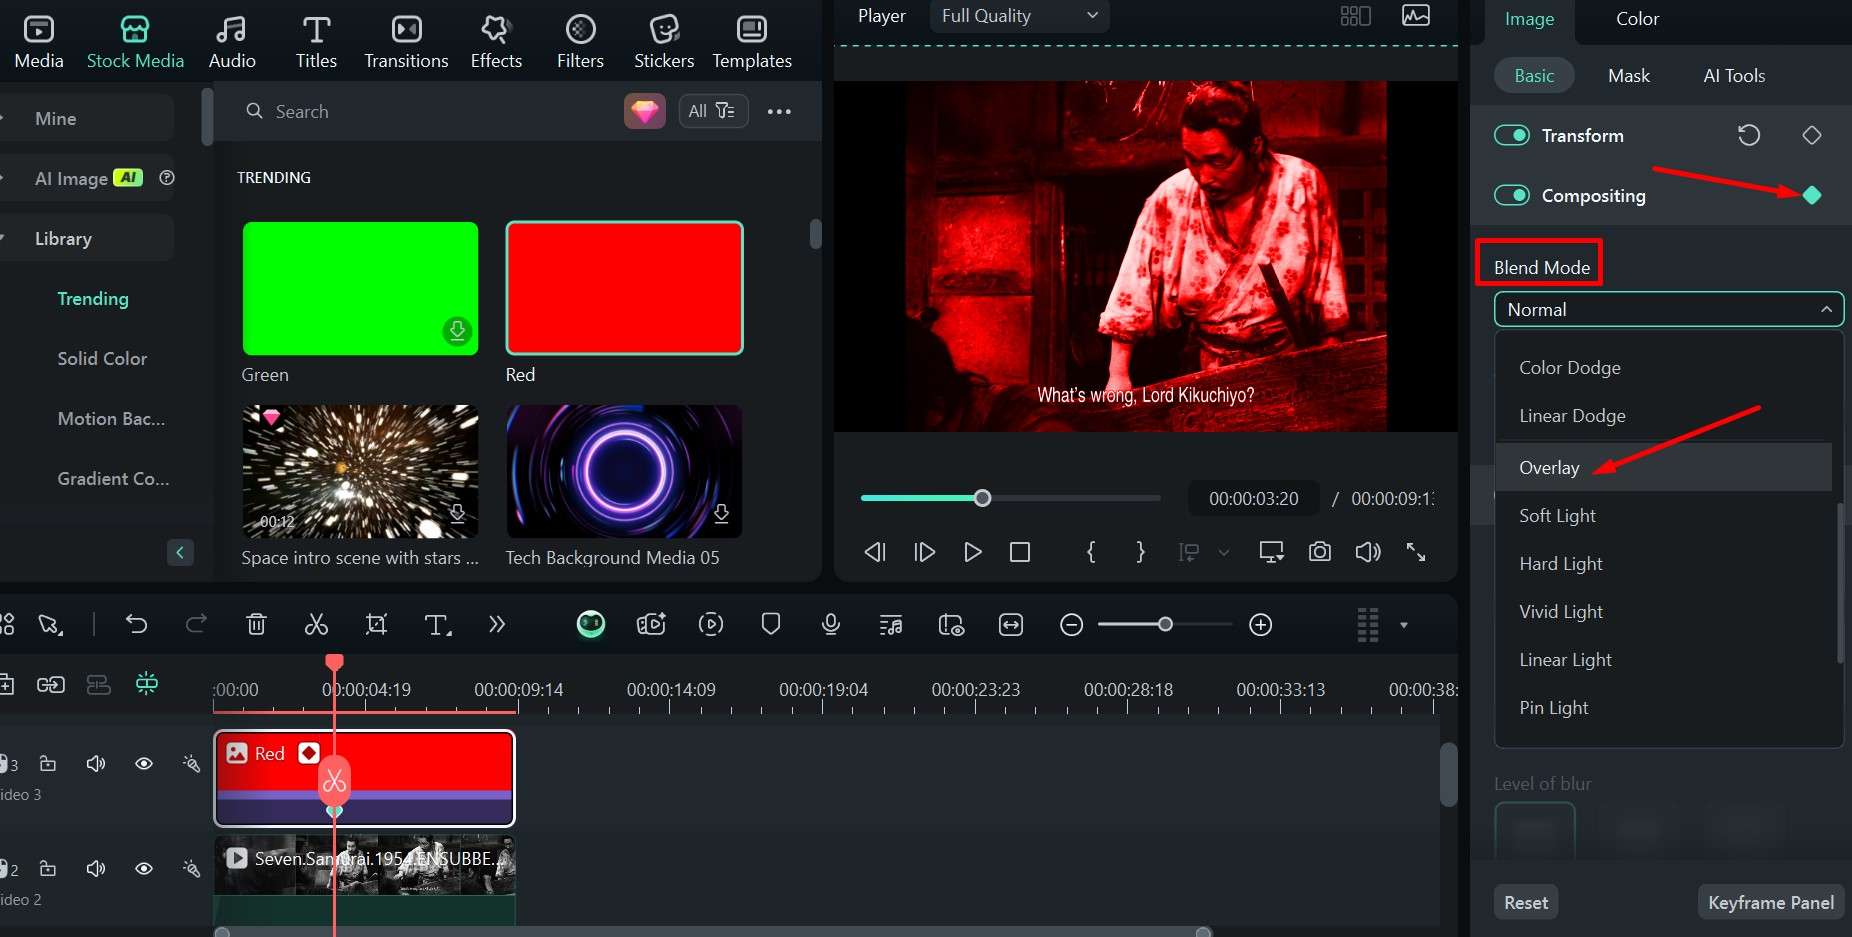This screenshot has height=937, width=1852.
Task: Click the Keyframe Panel button
Action: [1770, 903]
